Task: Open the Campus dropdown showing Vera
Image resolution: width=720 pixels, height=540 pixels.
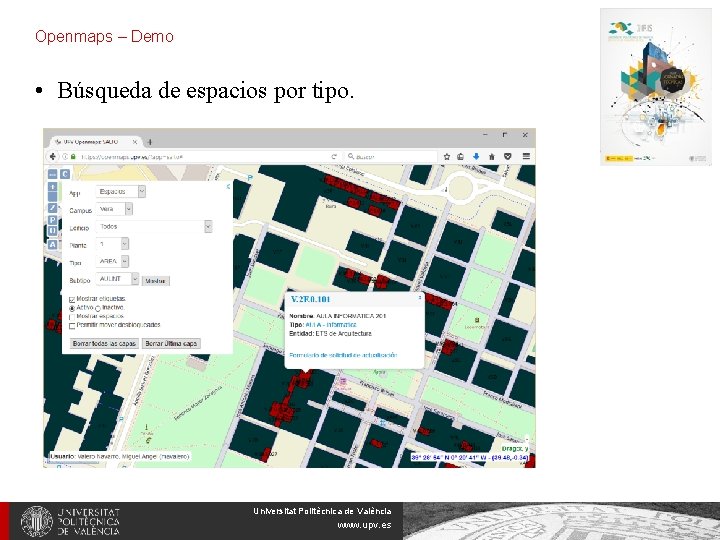Action: 114,209
